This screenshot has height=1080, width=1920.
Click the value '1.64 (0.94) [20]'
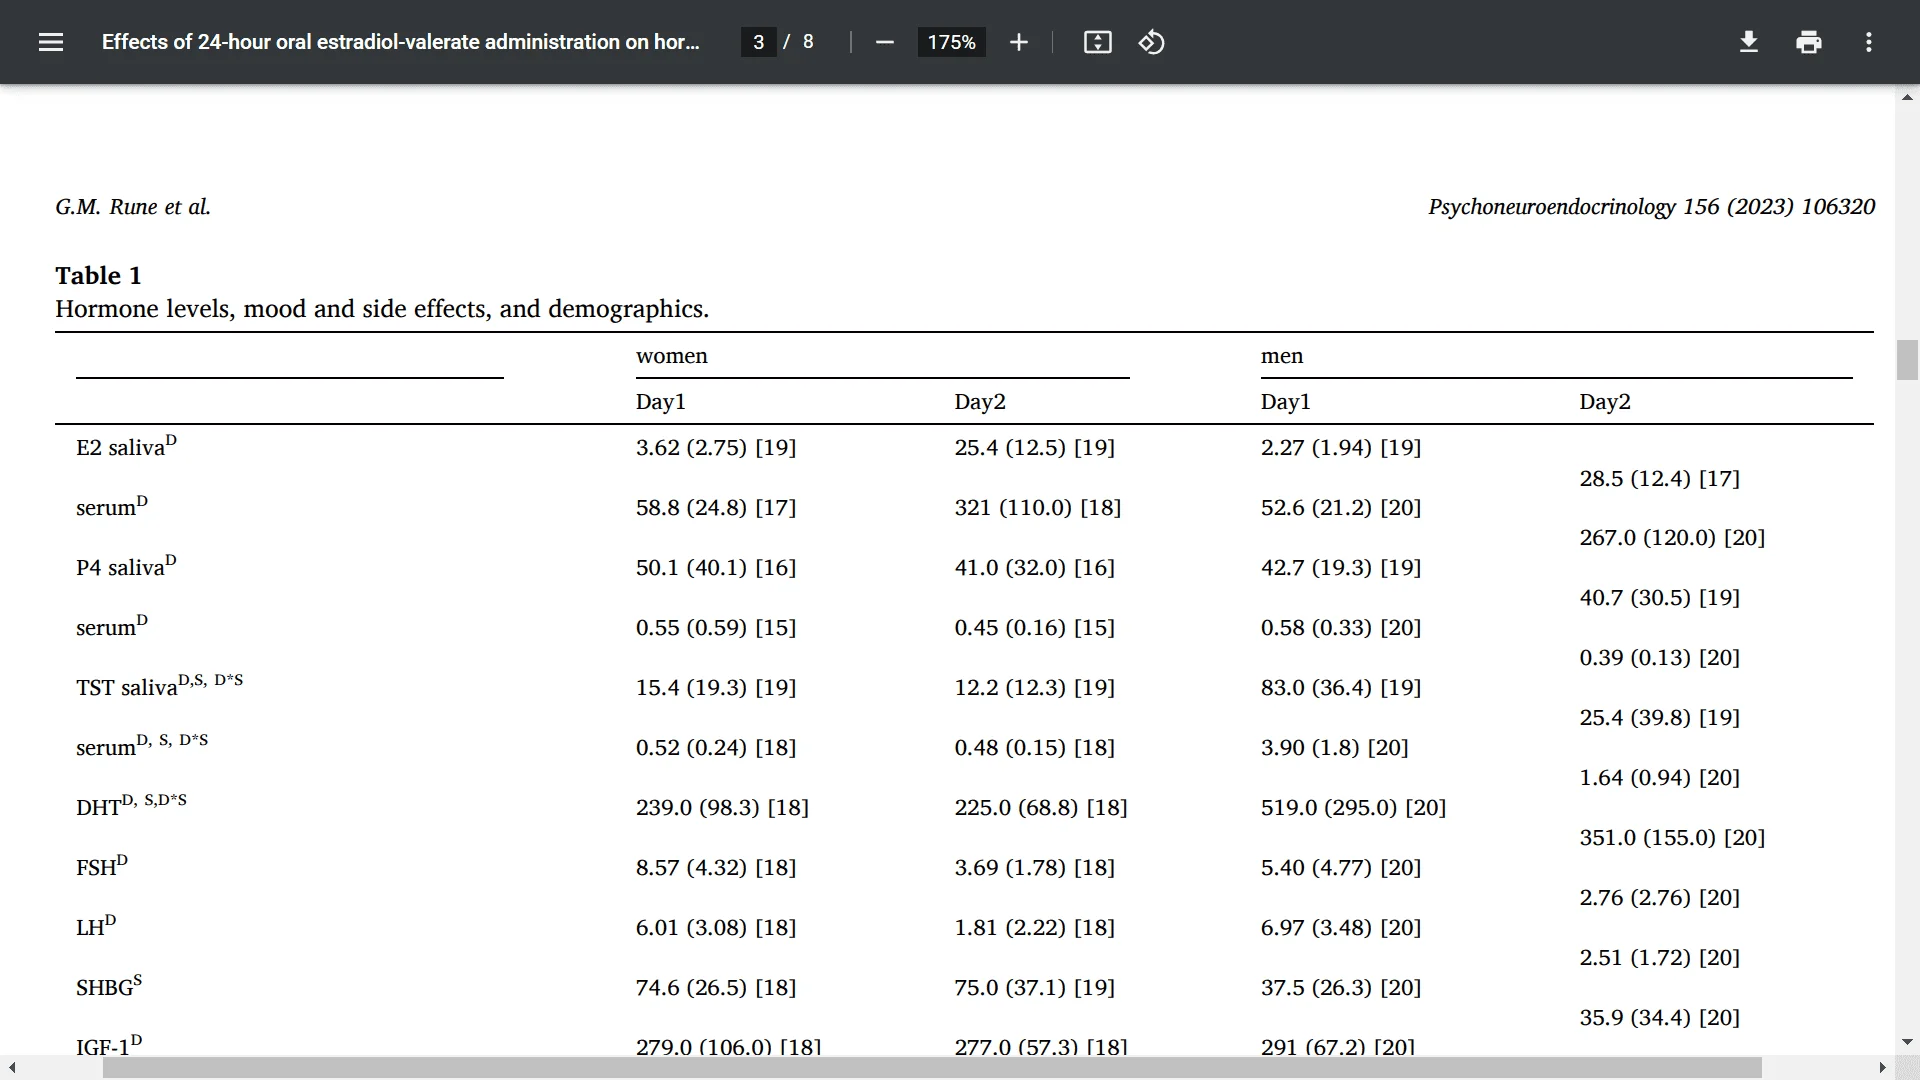(1660, 777)
